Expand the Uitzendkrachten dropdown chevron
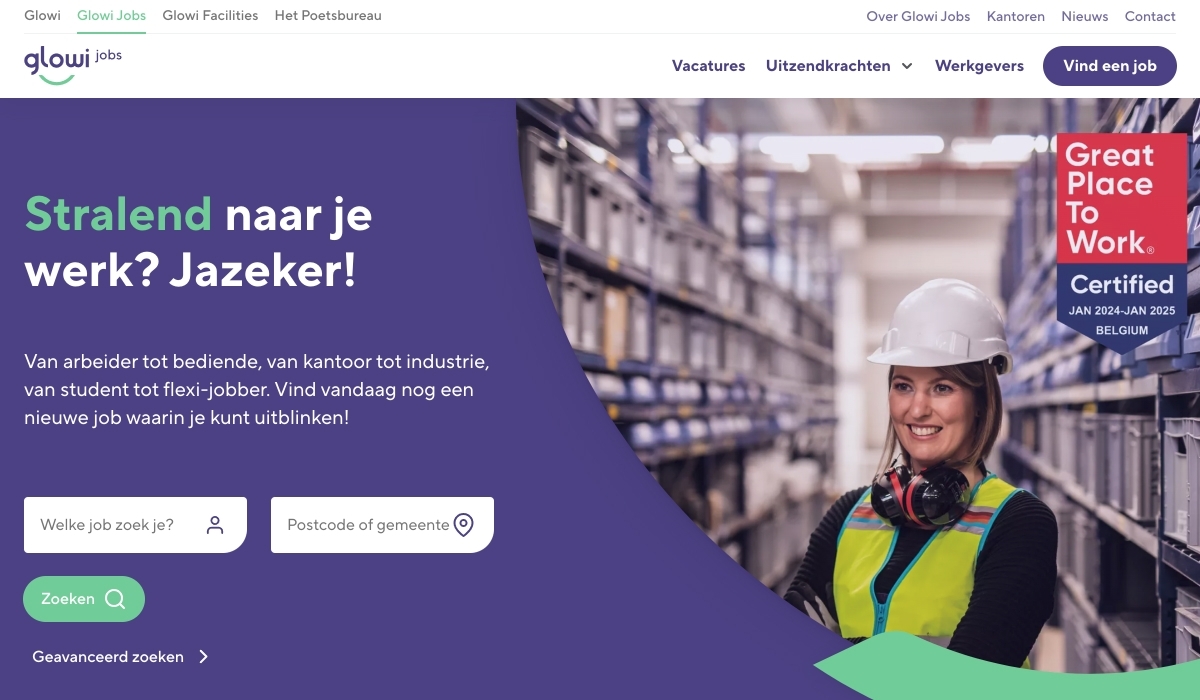The width and height of the screenshot is (1200, 700). tap(907, 66)
